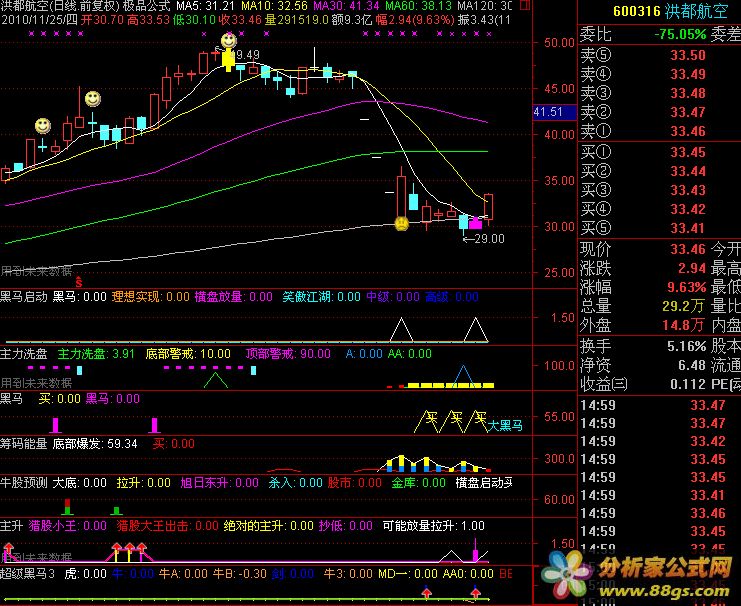Click the tall magenta spike in the 主升 panel
Image resolution: width=741 pixels, height=606 pixels.
[x=475, y=550]
